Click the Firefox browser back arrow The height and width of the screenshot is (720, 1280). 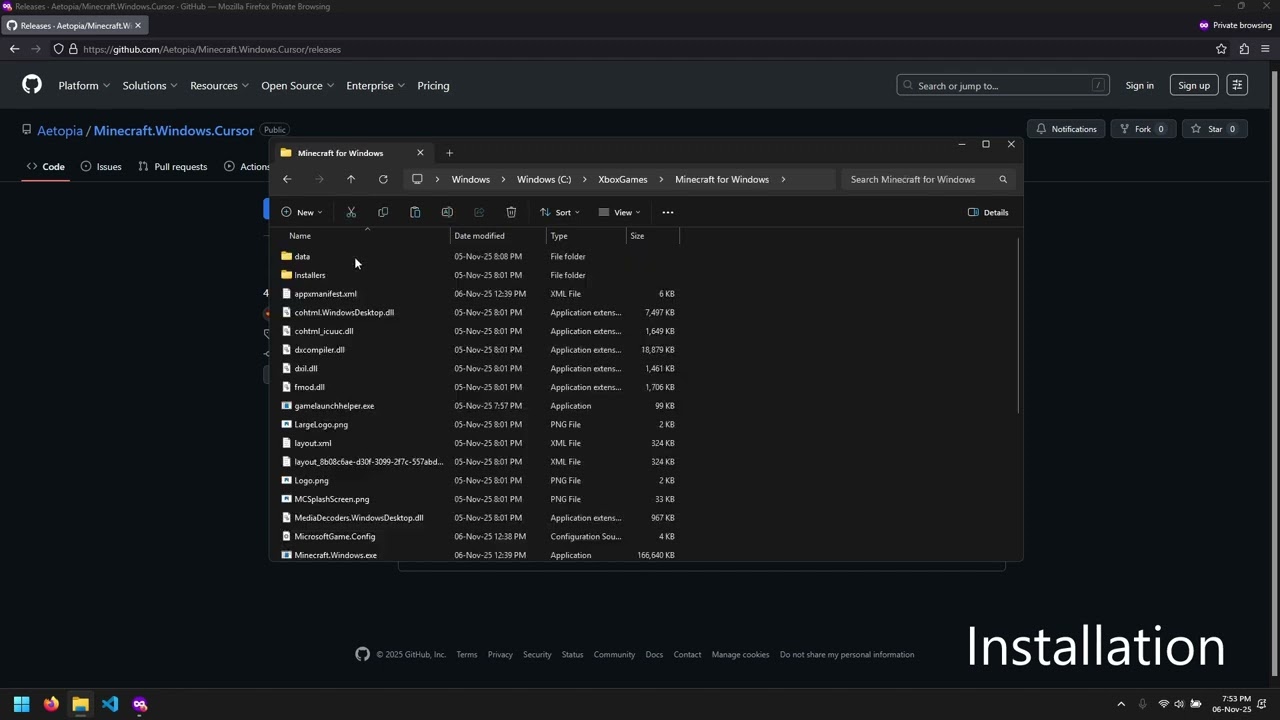[x=14, y=49]
